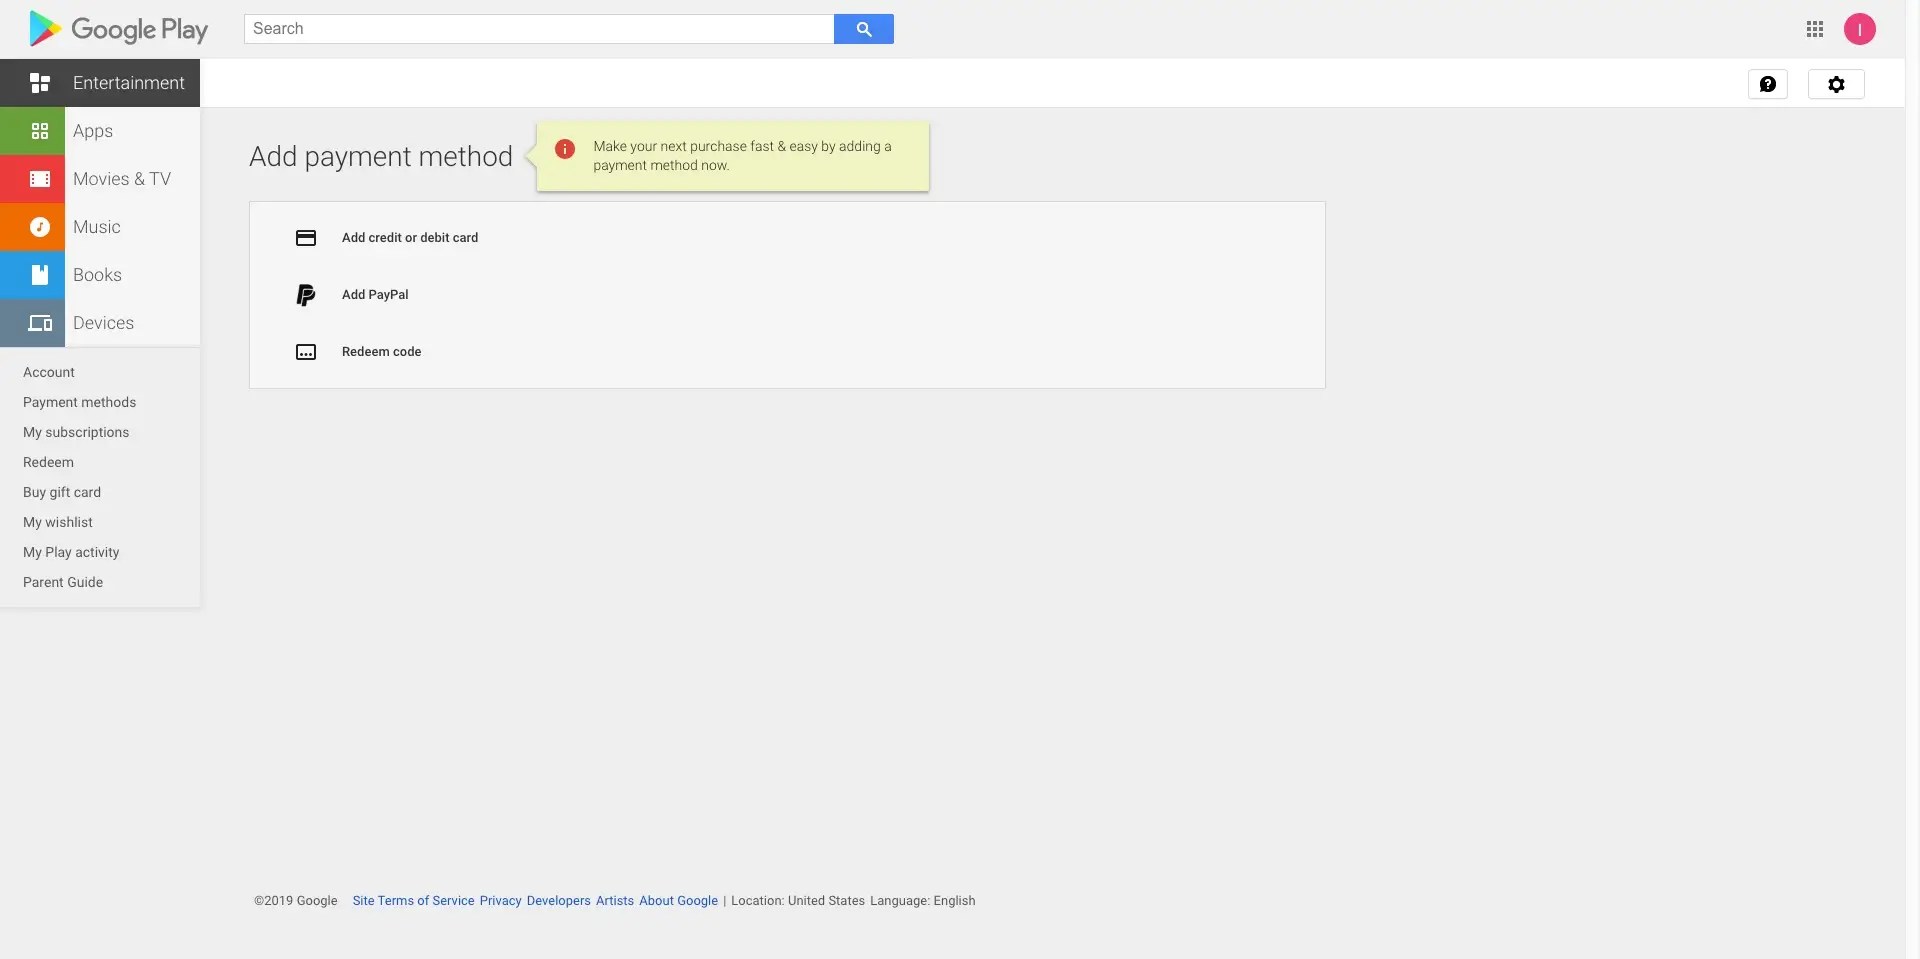Click the help question mark button
This screenshot has width=1920, height=959.
coord(1768,84)
